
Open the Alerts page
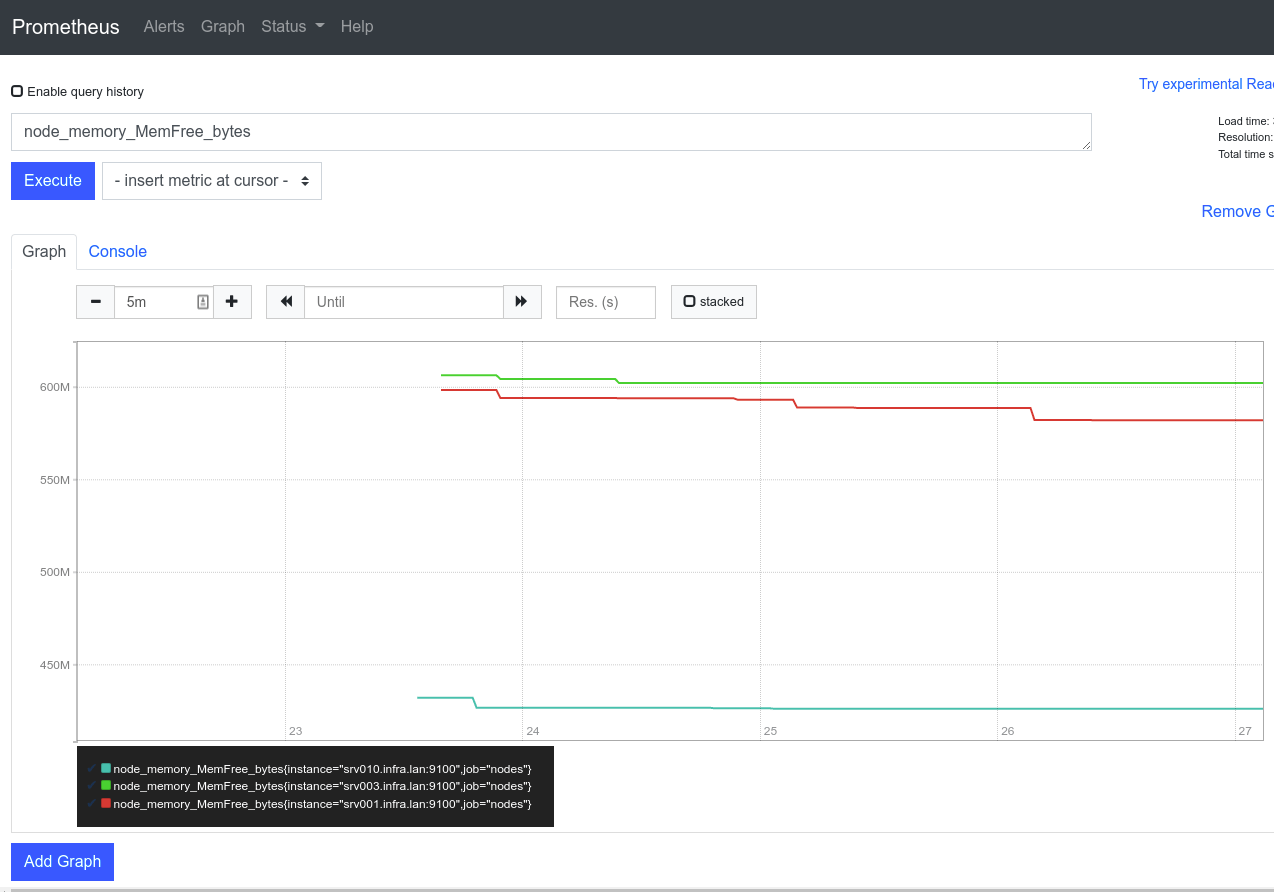pyautogui.click(x=163, y=26)
